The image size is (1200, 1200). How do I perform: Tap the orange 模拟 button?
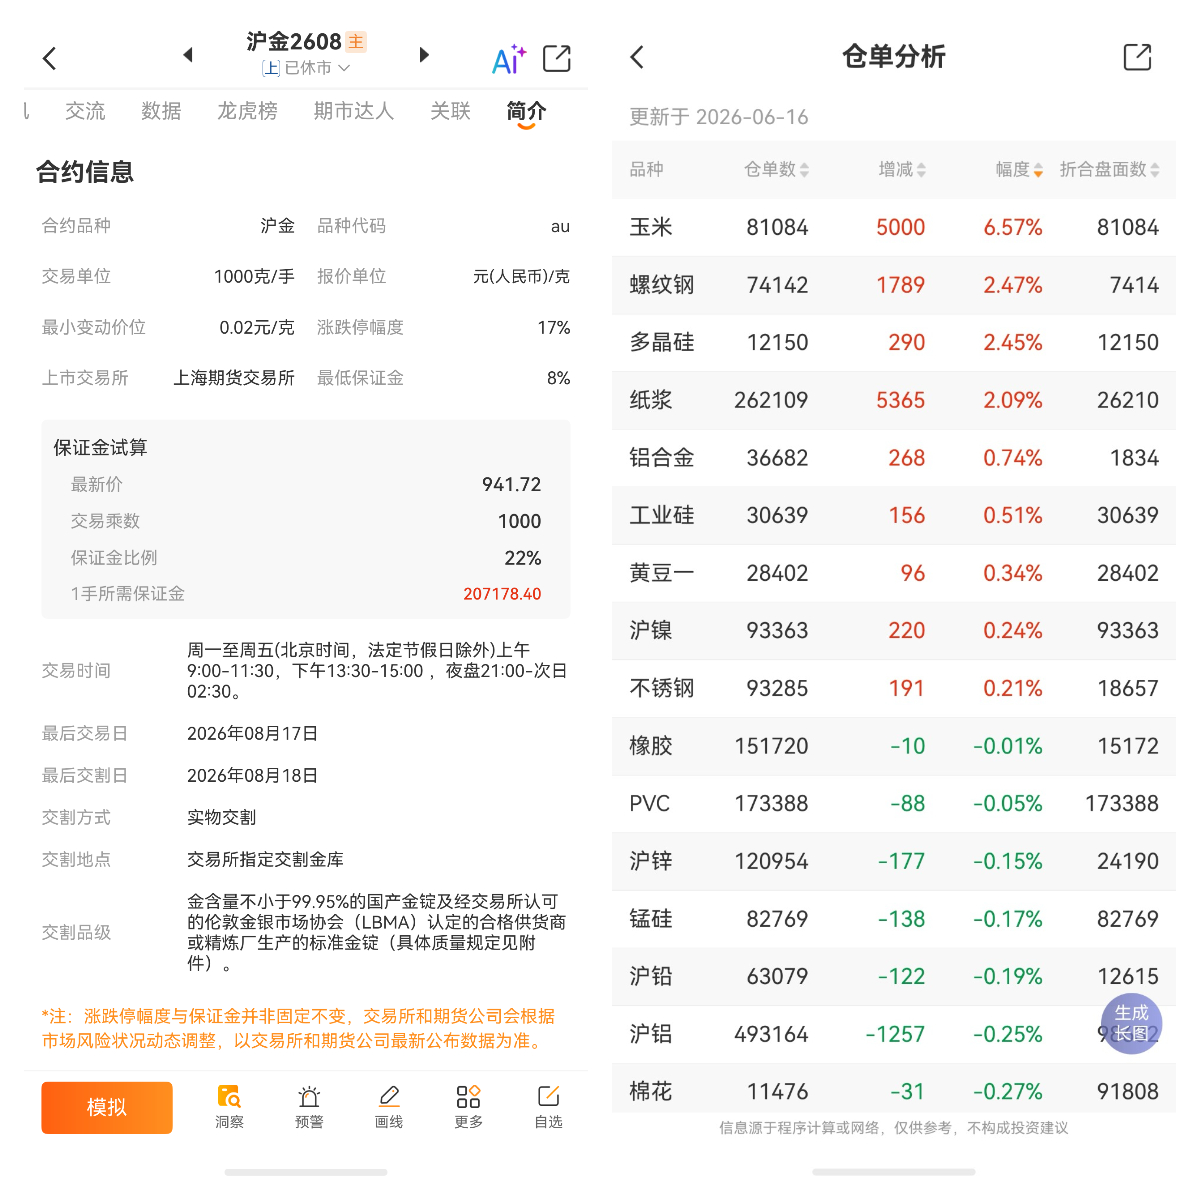pyautogui.click(x=107, y=1107)
